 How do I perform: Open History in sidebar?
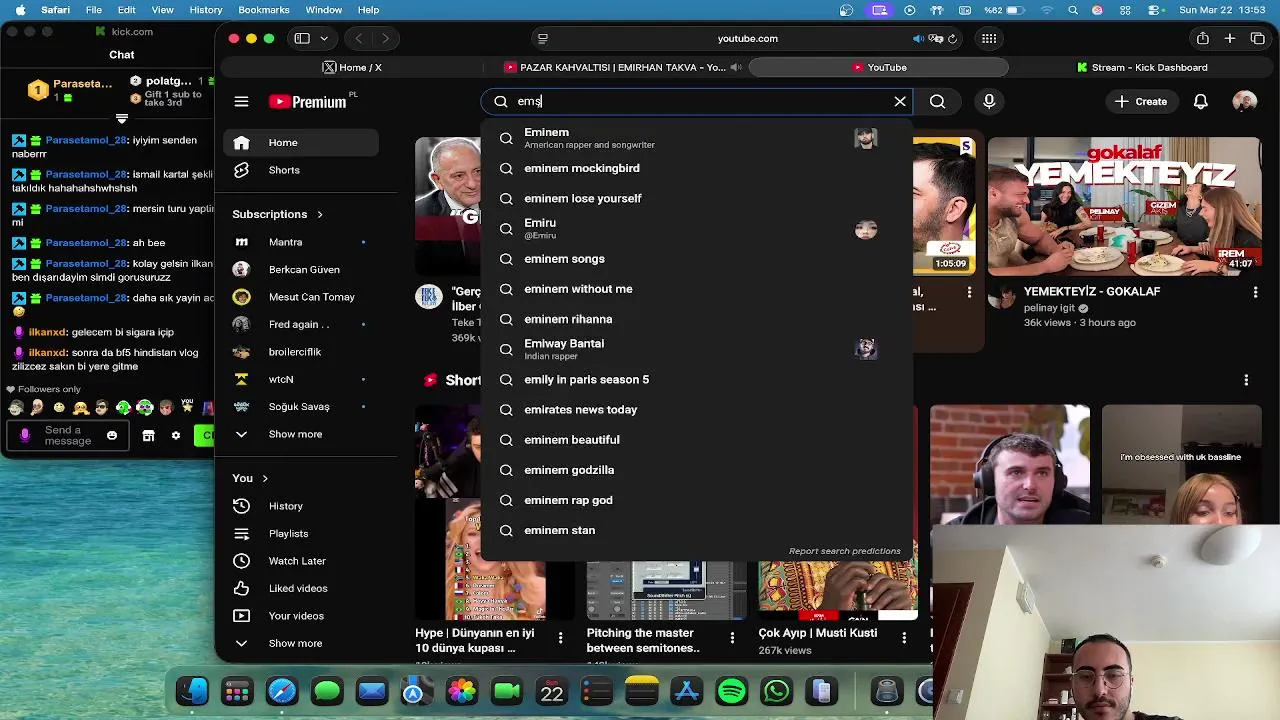coord(301,506)
